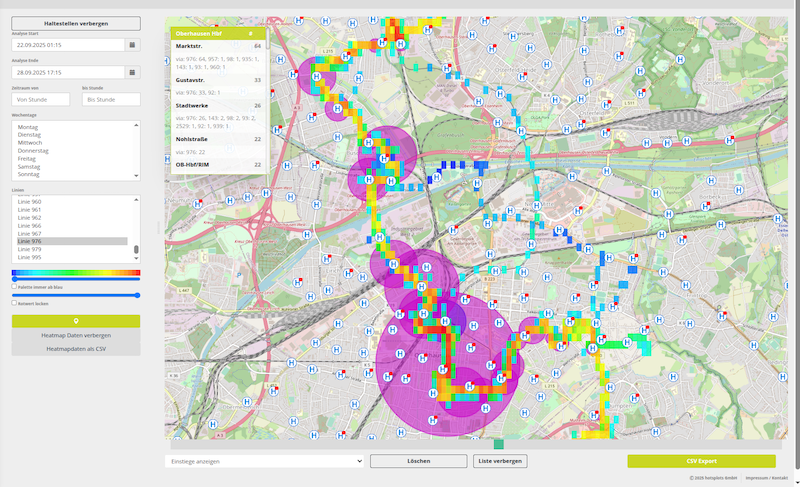Toggle 'Palette immer ab blau' checkbox
The width and height of the screenshot is (800, 487).
point(15,286)
